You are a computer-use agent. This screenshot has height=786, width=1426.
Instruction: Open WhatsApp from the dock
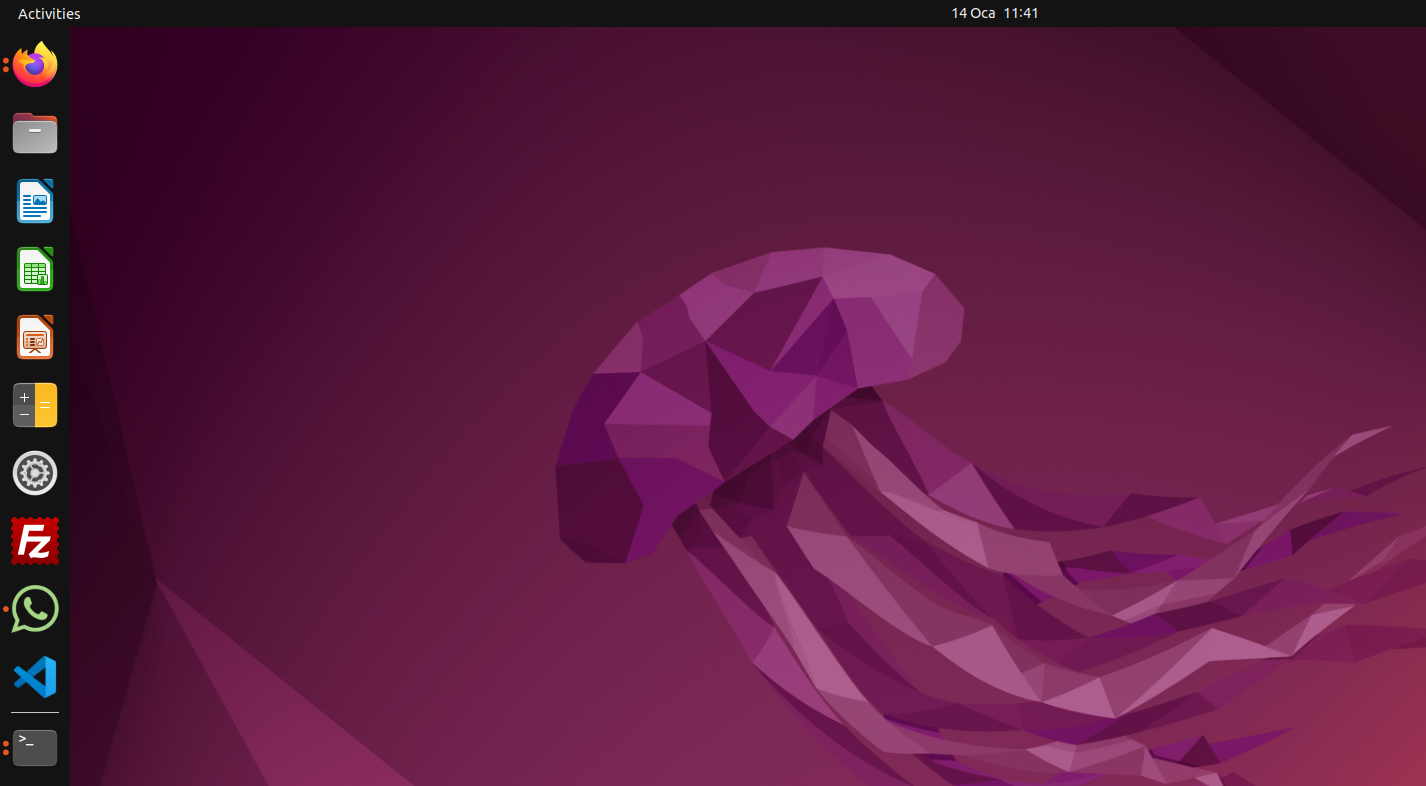click(35, 609)
